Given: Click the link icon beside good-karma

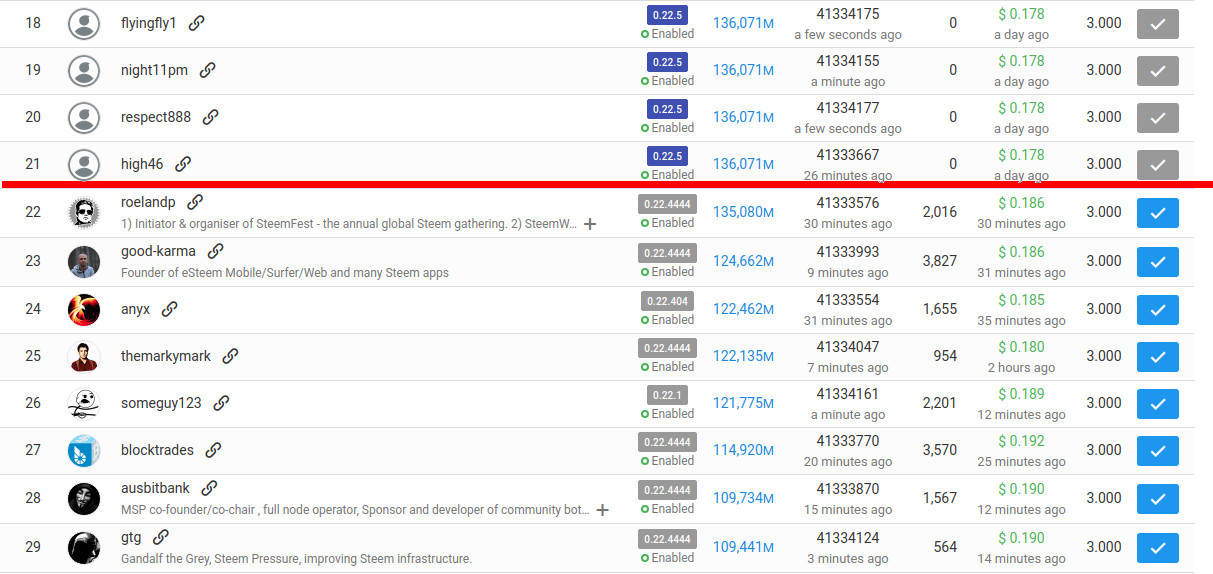Looking at the screenshot, I should (x=215, y=251).
